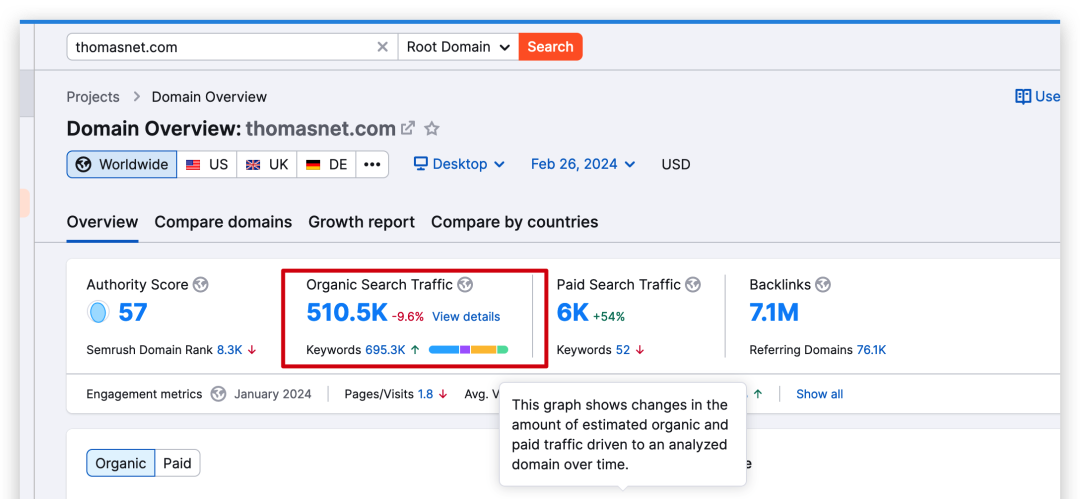Click the orange Search button
Screen dimensions: 1080x499
550,47
